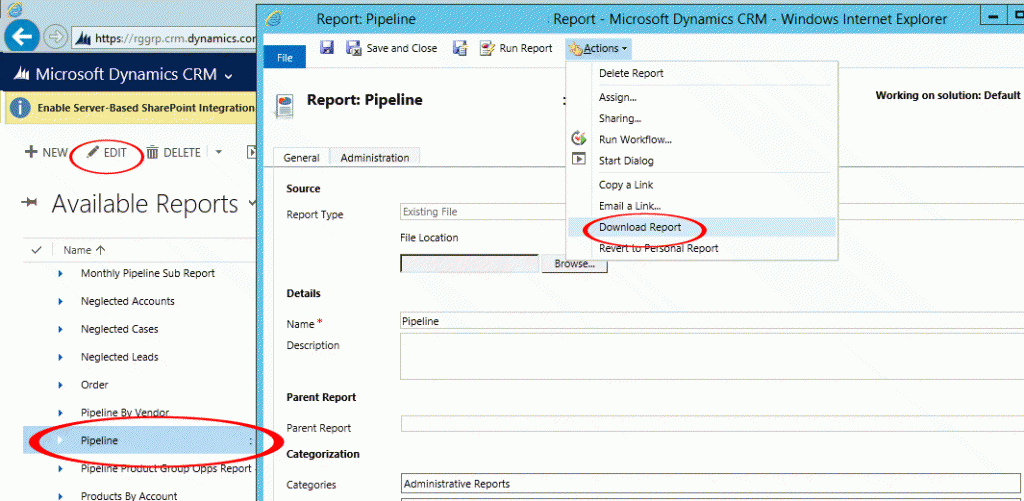1024x501 pixels.
Task: Click the browser address bar URL
Action: click(175, 38)
